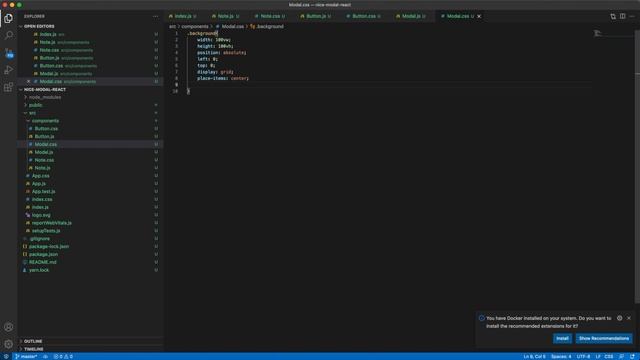The height and width of the screenshot is (360, 640).
Task: Click the master branch indicator in the status bar
Action: click(26, 356)
